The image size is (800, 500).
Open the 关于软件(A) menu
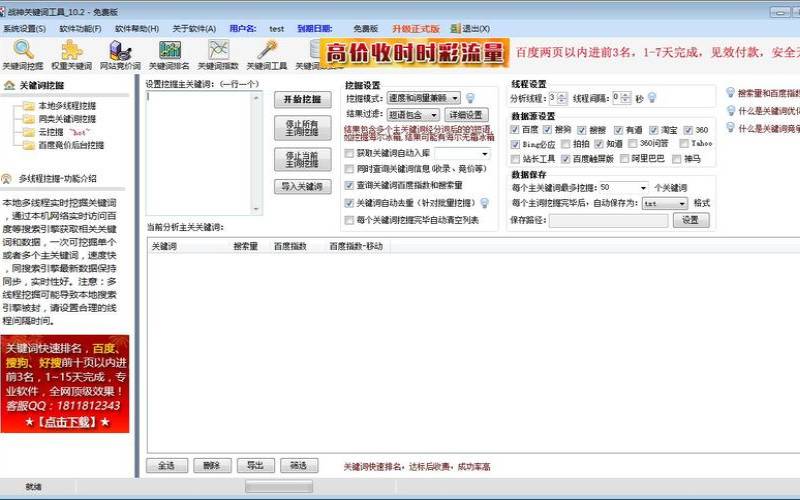(x=194, y=29)
